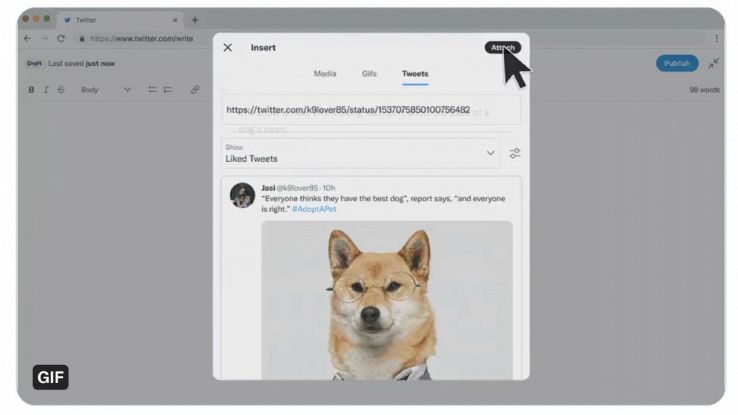Reload the page with the refresh icon

point(61,39)
